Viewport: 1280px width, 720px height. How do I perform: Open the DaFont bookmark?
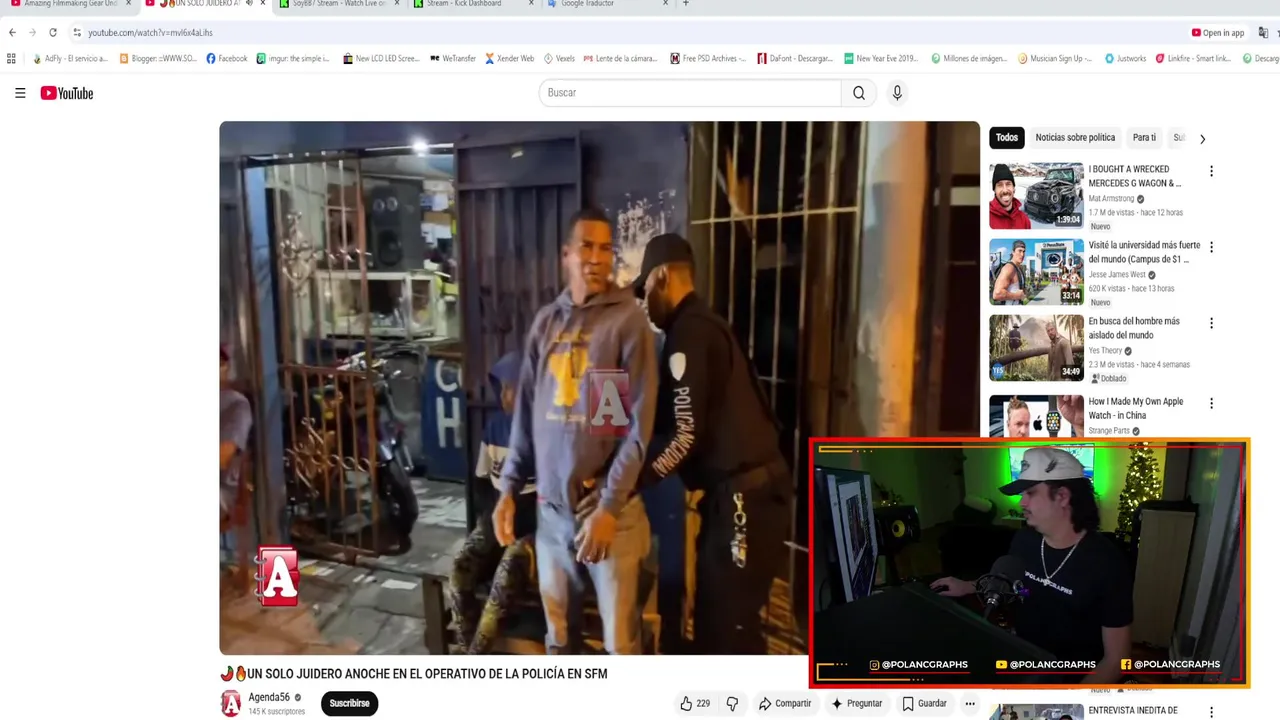tap(795, 58)
